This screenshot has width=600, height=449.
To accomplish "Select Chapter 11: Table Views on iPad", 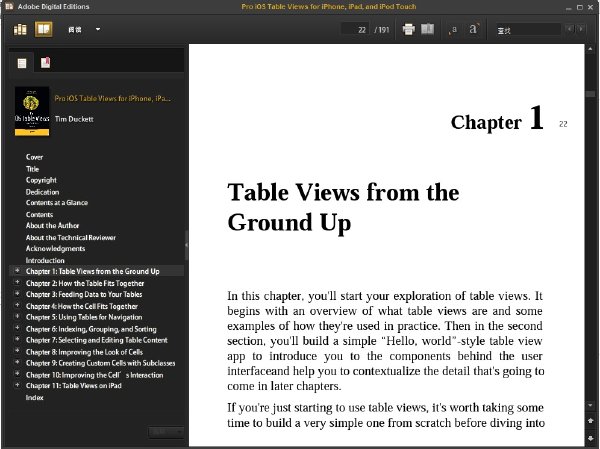I will coord(74,385).
